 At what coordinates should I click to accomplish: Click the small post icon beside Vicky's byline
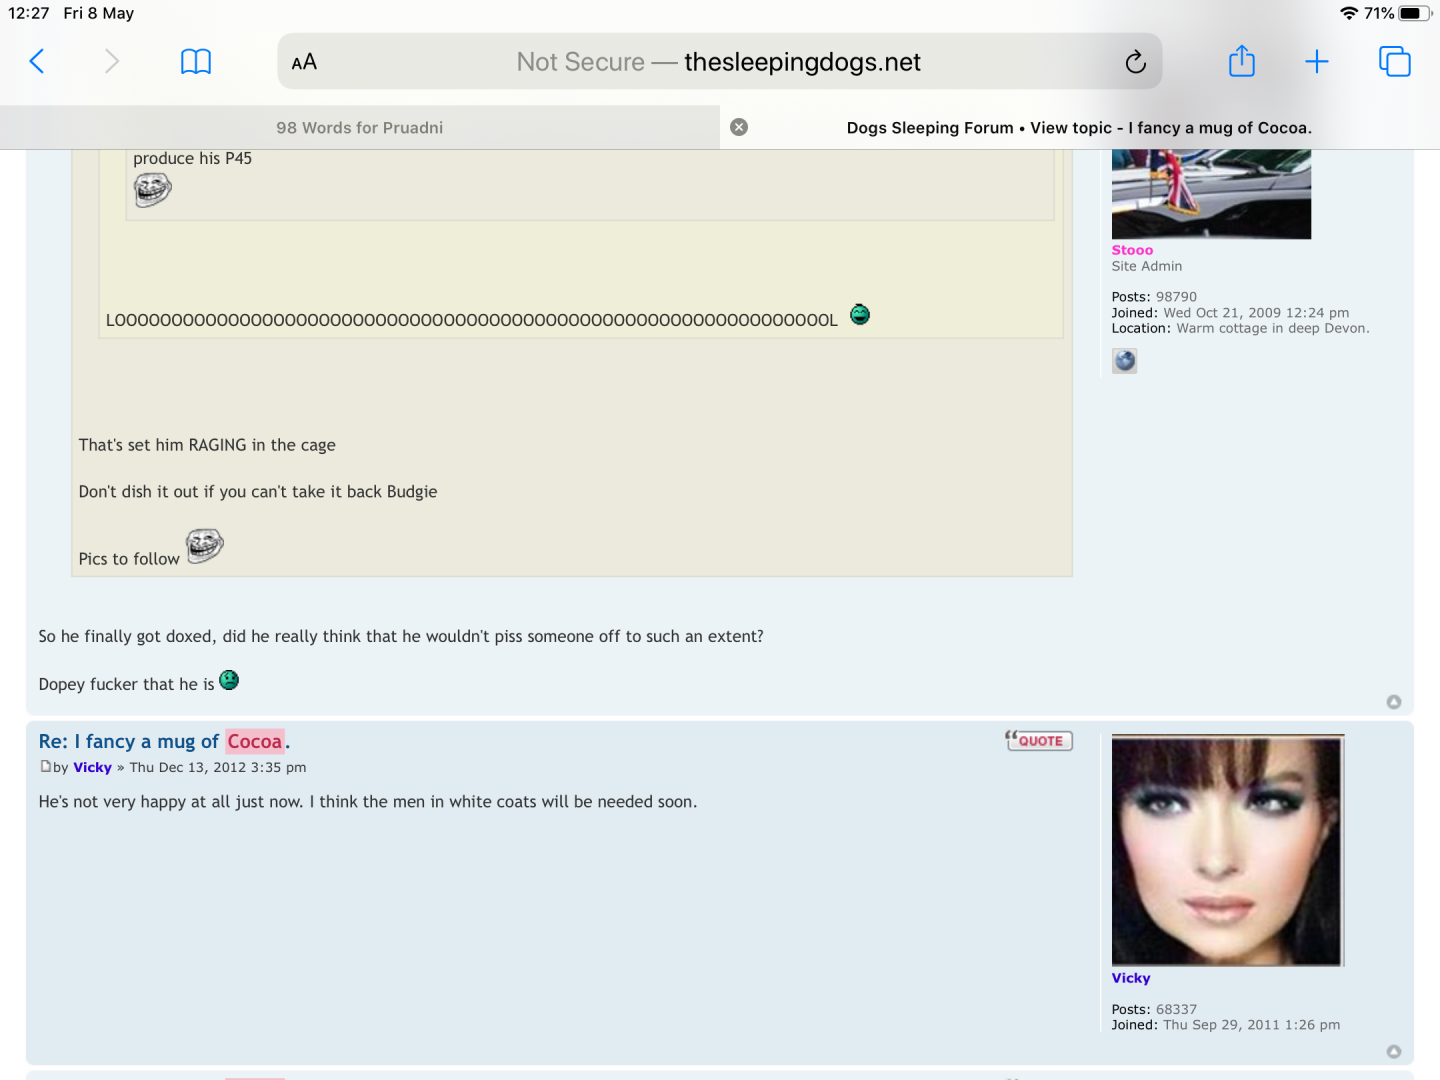pos(45,767)
